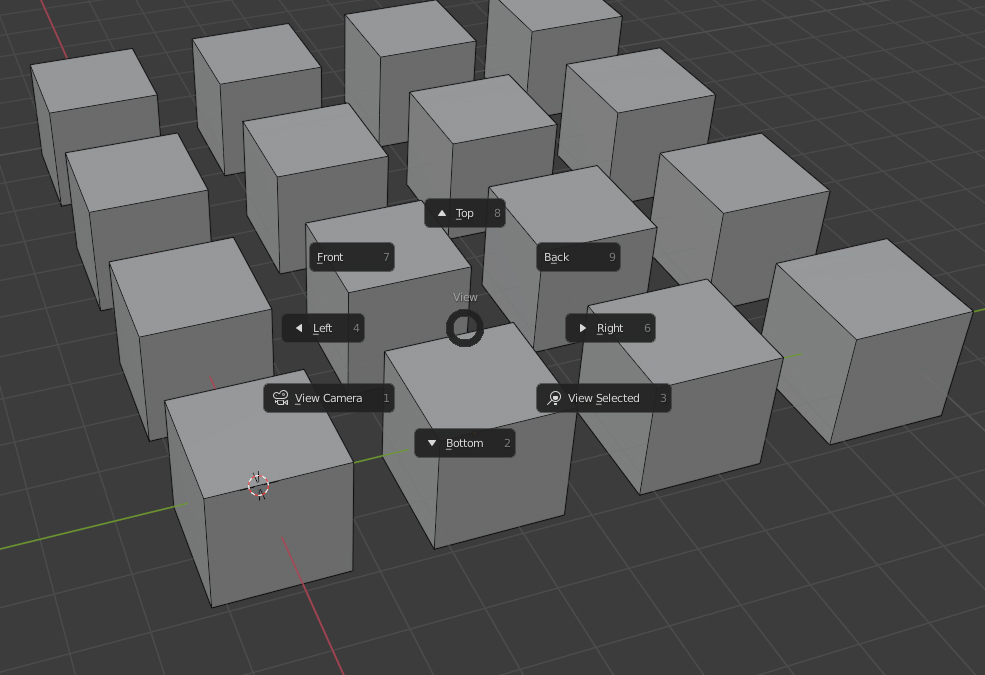Image resolution: width=985 pixels, height=675 pixels.
Task: Switch to Right view
Action: (611, 328)
